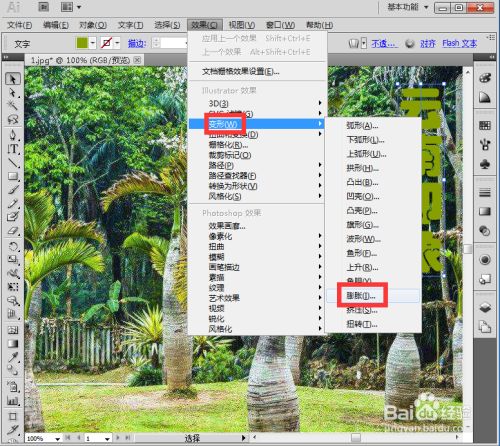Select the Selection tool black arrow

coord(13,79)
